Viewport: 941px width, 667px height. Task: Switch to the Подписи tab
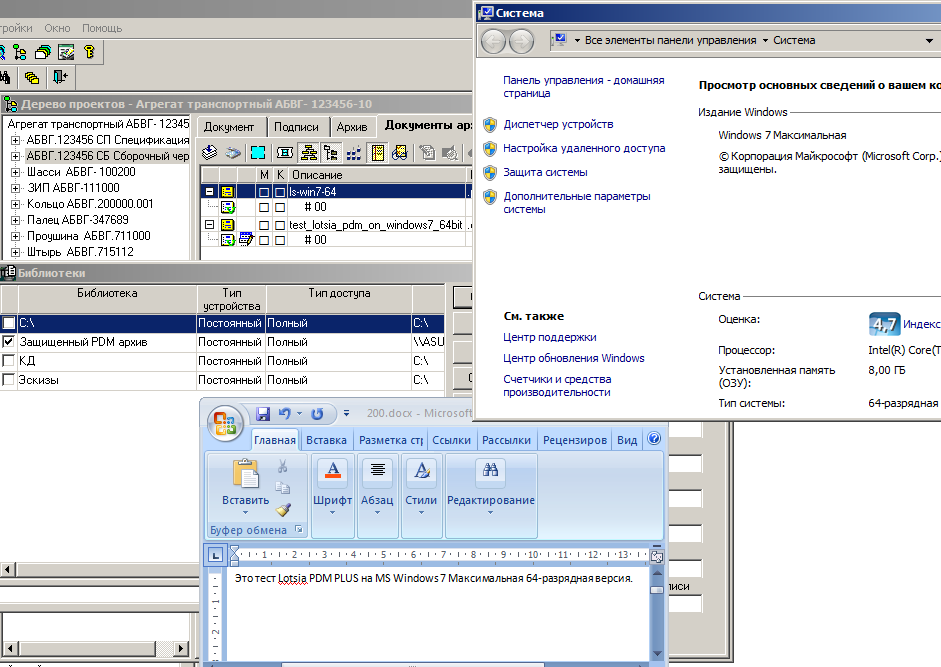(296, 127)
